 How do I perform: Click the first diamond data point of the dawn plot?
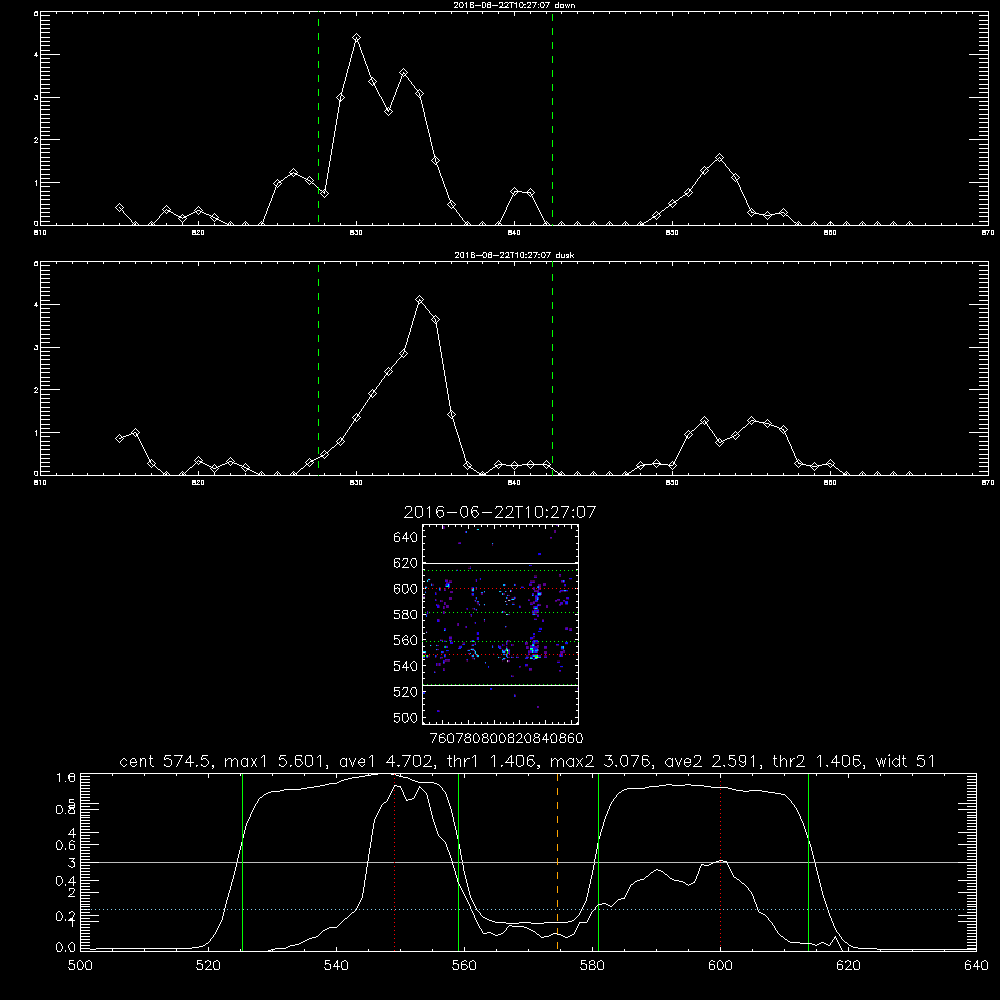tap(119, 208)
